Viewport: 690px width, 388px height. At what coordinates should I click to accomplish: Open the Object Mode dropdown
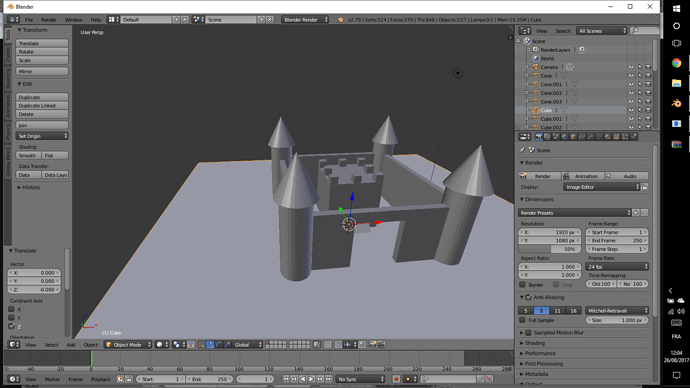tap(128, 344)
